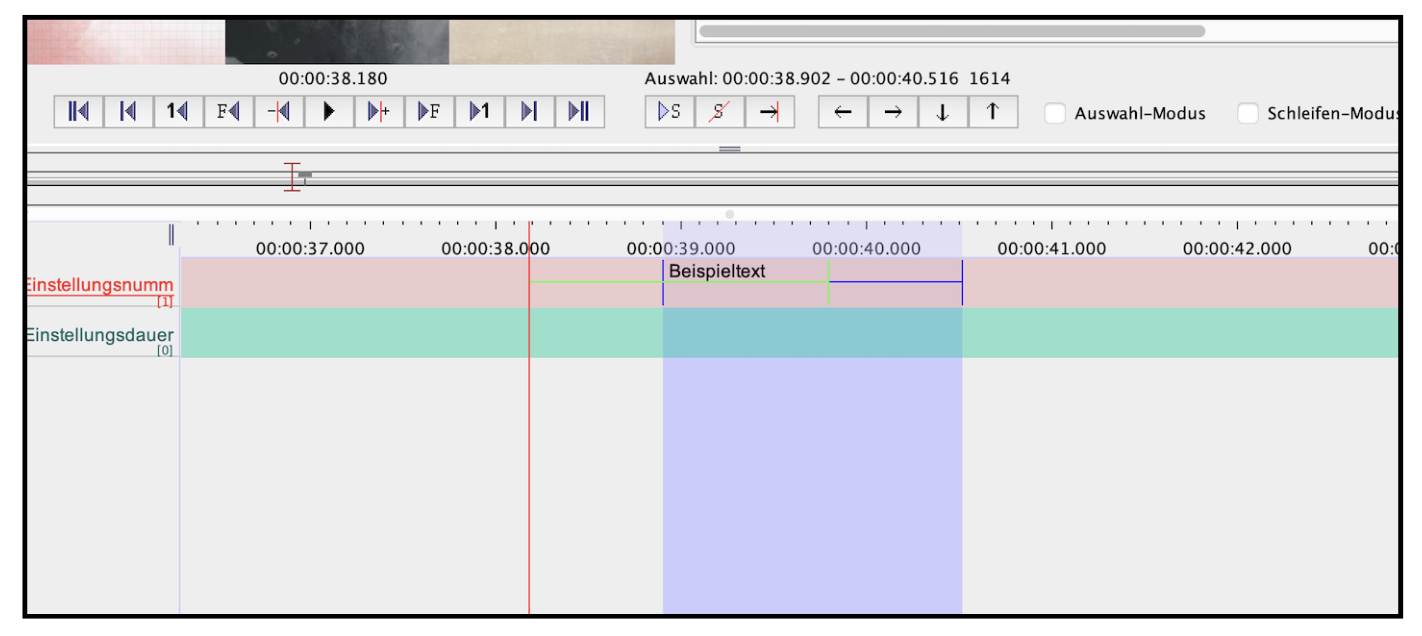This screenshot has height=636, width=1422.
Task: Click the horizontal scrollbar at the top
Action: coord(952,31)
